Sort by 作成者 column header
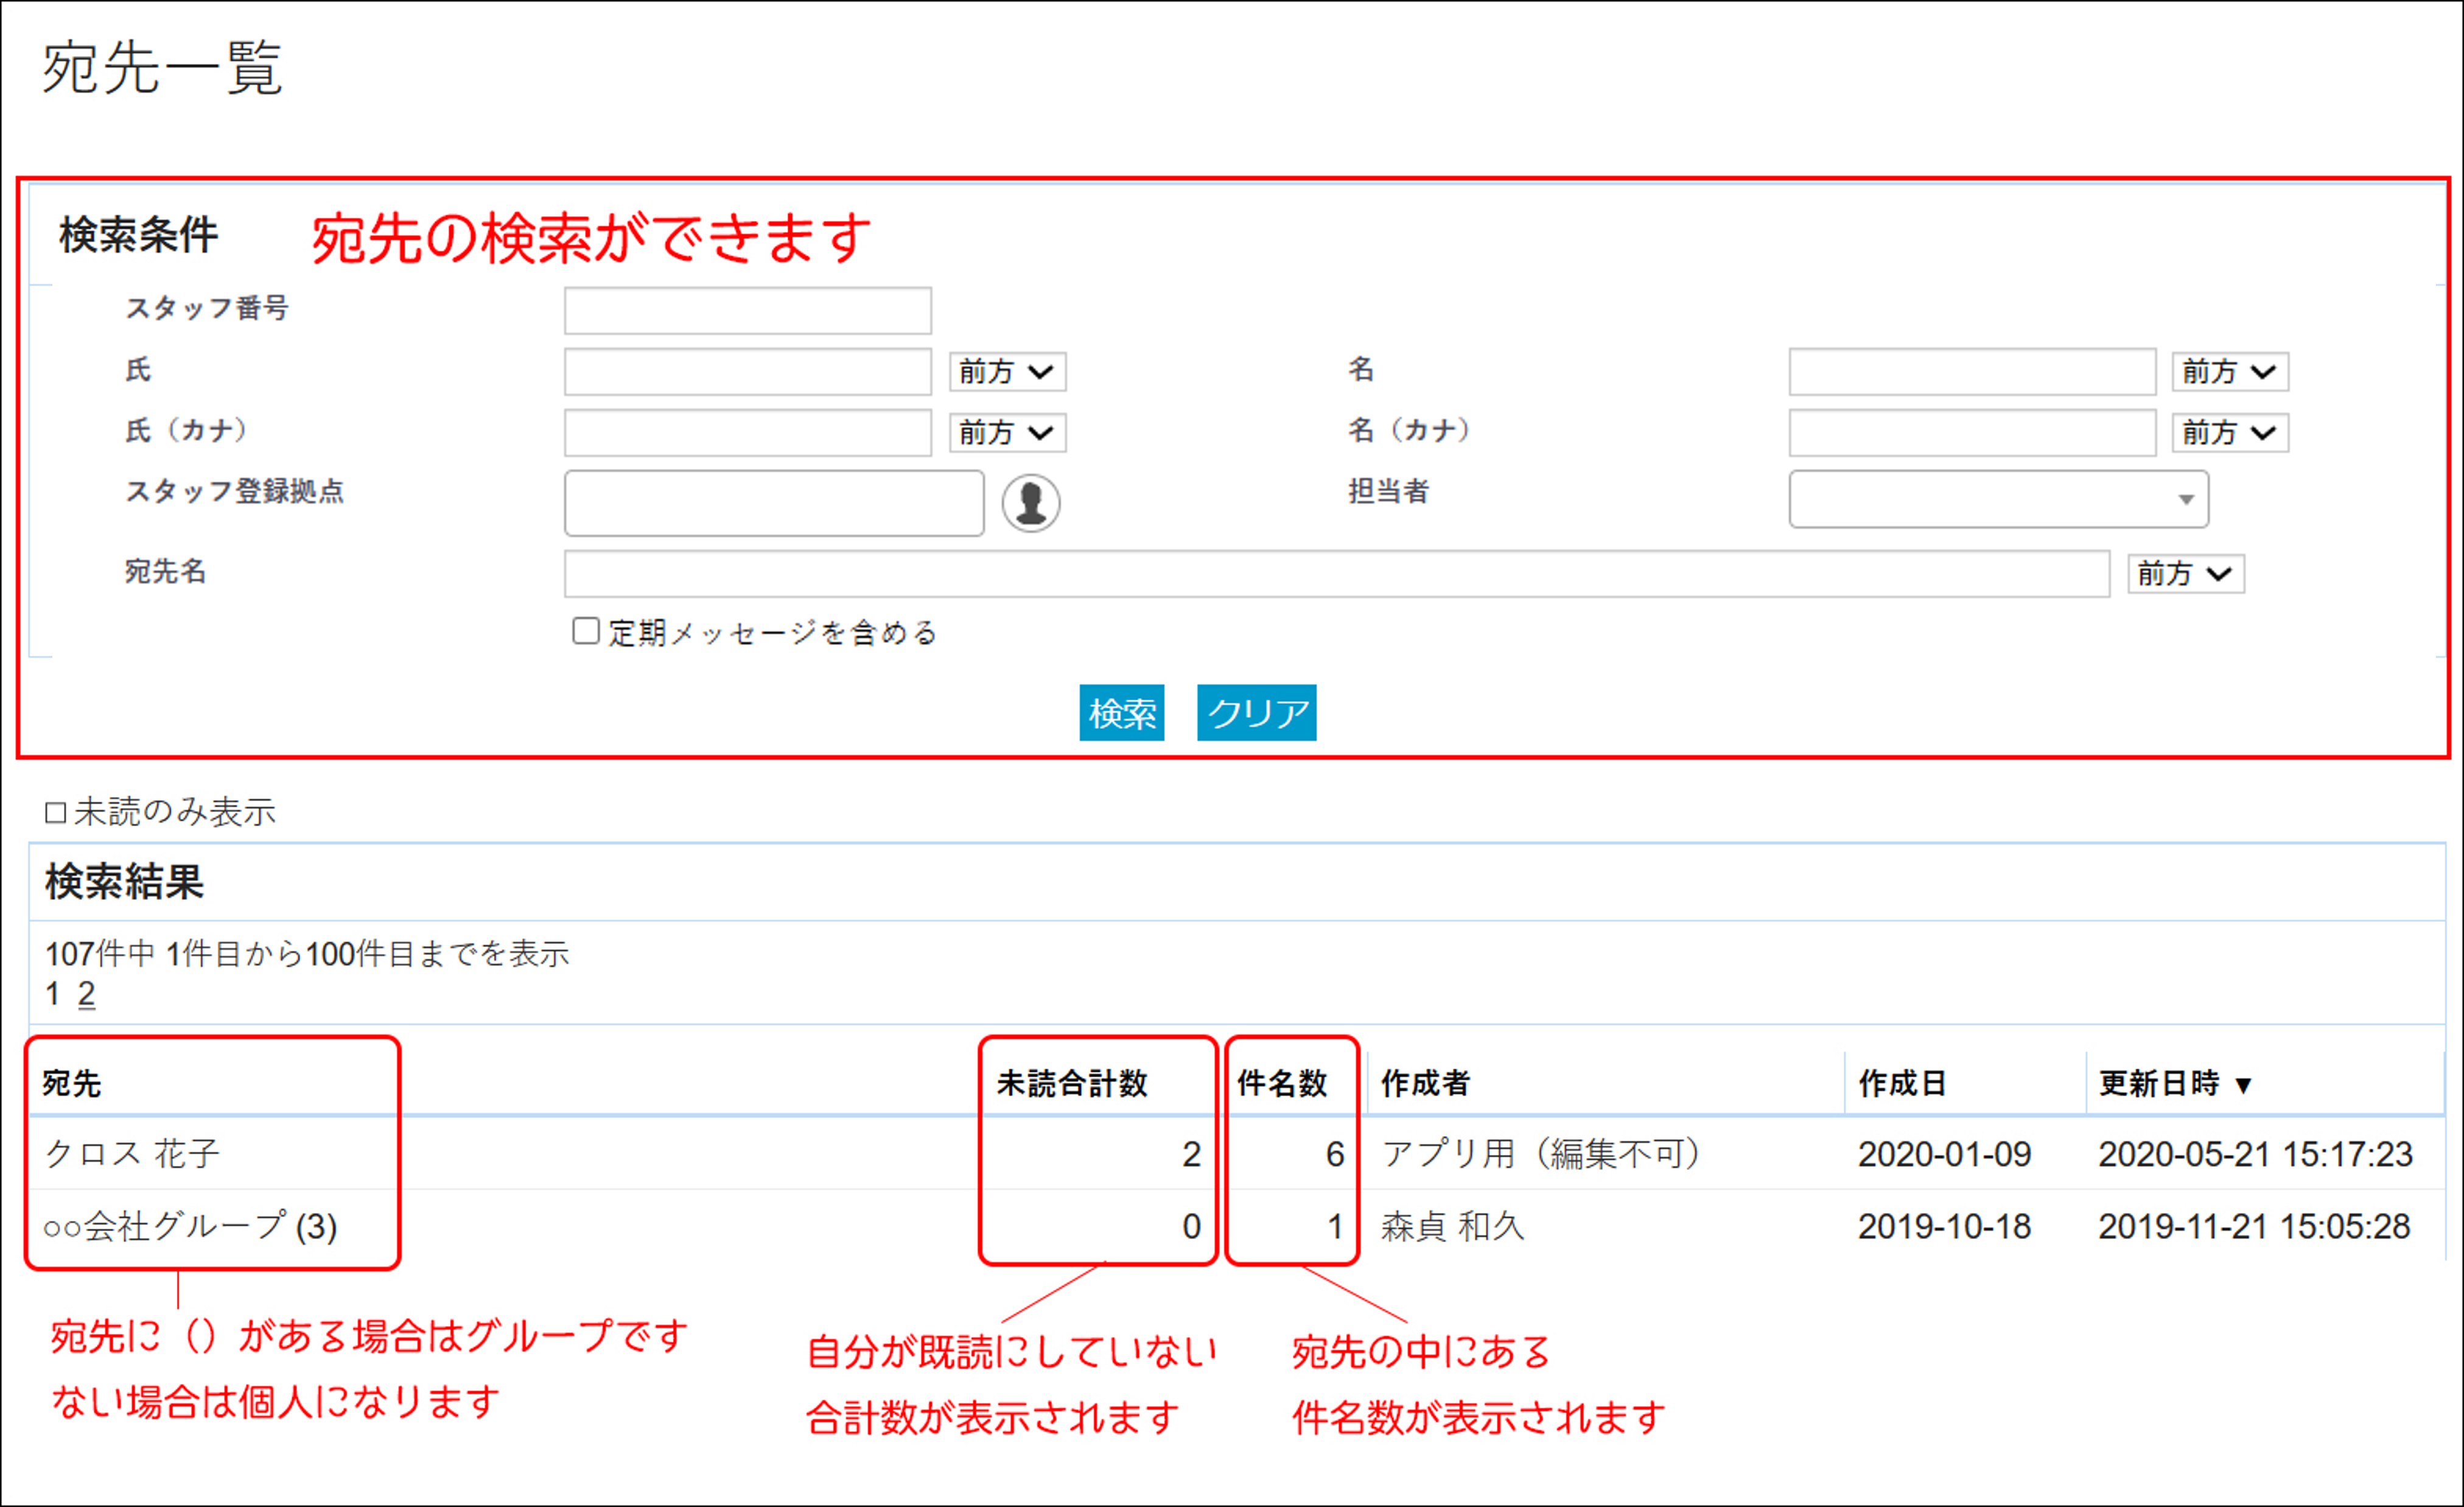Viewport: 2464px width, 1507px height. click(1425, 1084)
